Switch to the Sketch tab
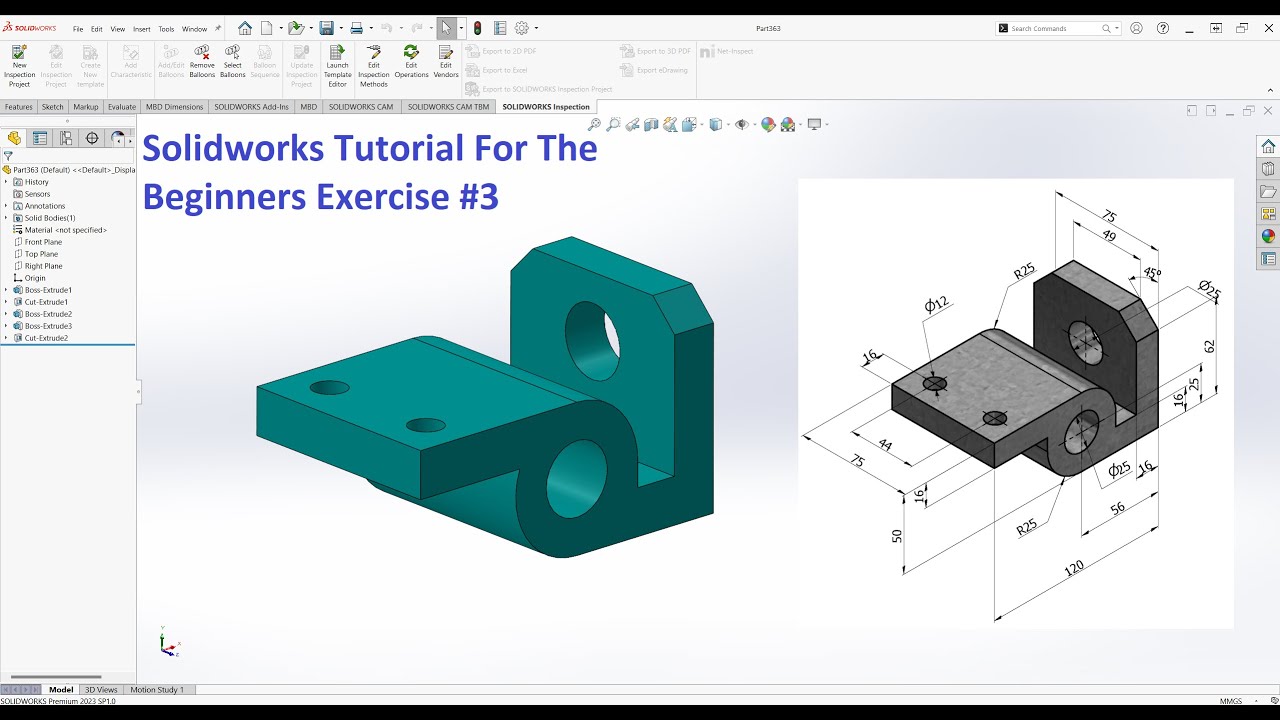The image size is (1280, 720). 53,107
